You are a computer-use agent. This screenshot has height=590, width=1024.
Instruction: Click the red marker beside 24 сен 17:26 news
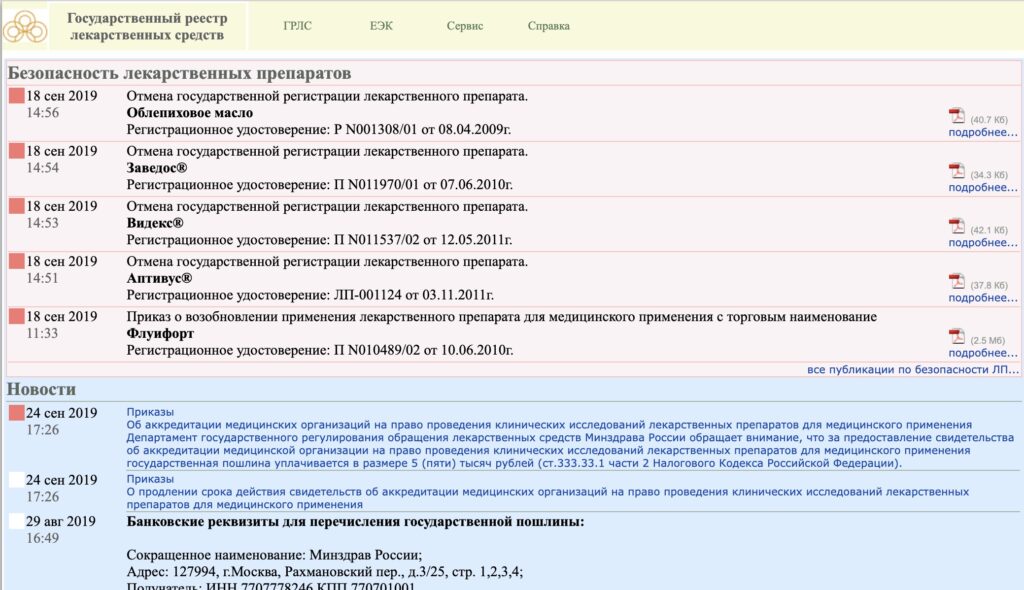pyautogui.click(x=16, y=413)
